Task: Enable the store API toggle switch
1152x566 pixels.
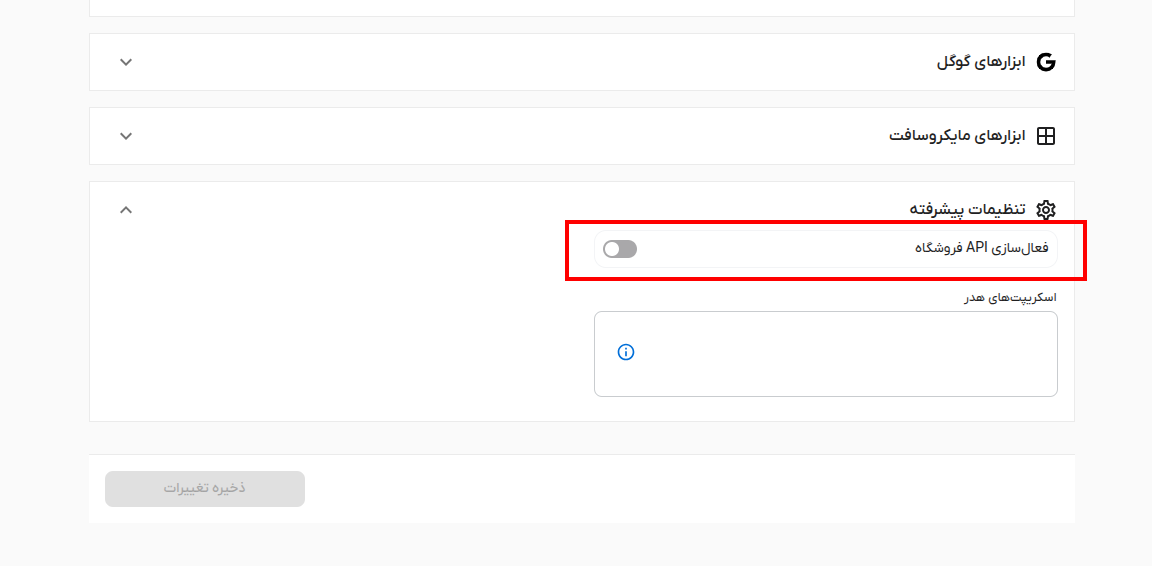Action: click(620, 249)
